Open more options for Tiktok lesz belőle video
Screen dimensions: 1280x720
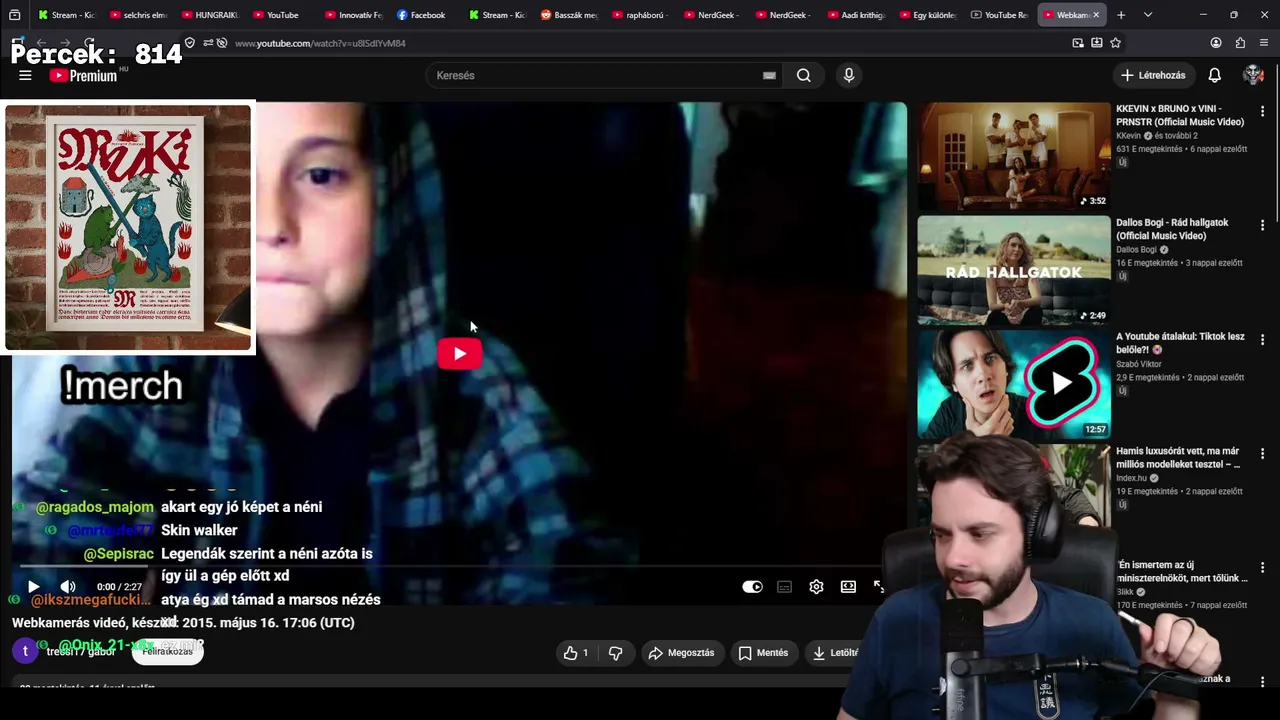pyautogui.click(x=1262, y=339)
